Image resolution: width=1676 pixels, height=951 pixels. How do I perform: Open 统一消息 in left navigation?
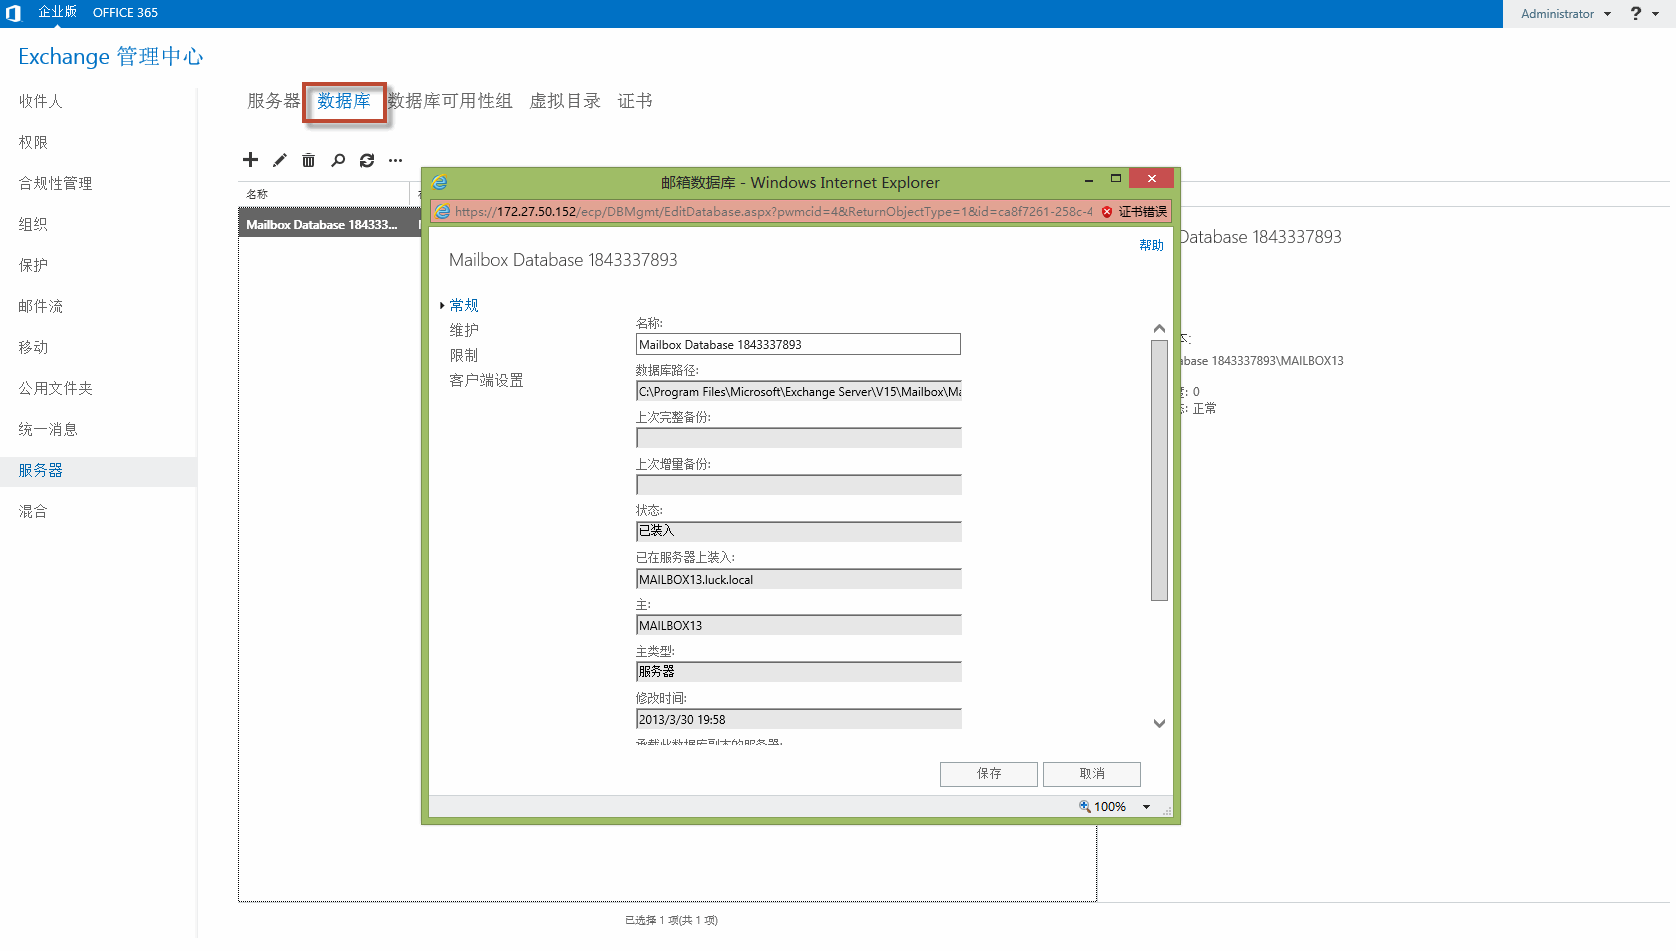(x=48, y=429)
